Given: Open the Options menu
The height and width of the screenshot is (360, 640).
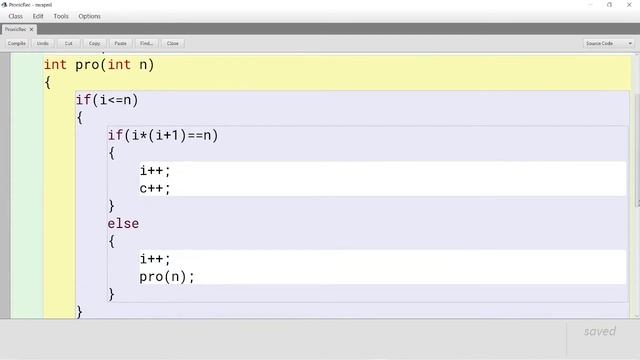Looking at the screenshot, I should point(89,16).
